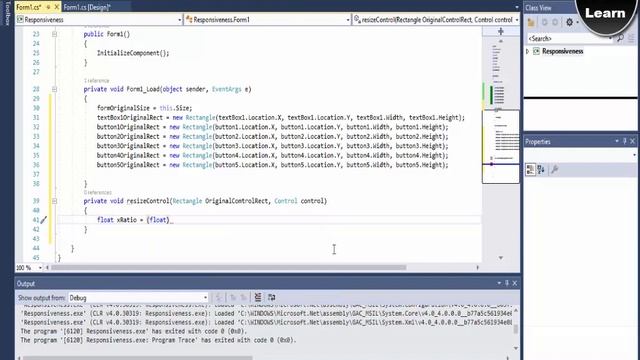Click button5OriginalRect on line 36
Screen dimensions: 640x360
point(128,165)
